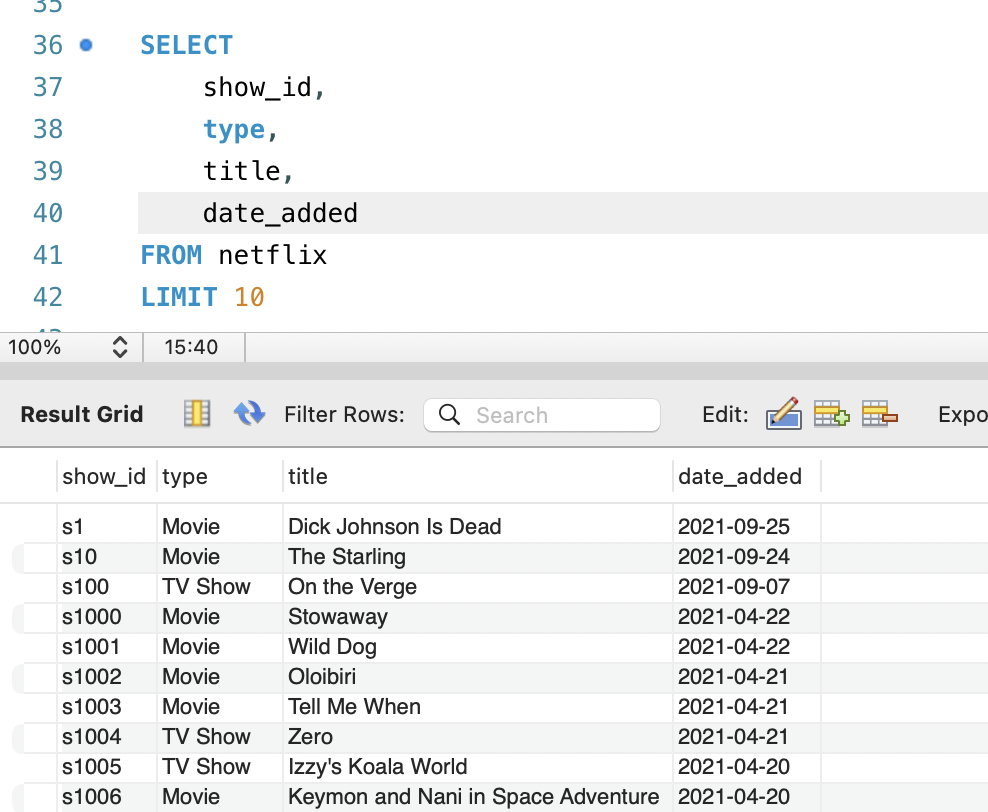
Task: Place cursor on 'date_added' on line 40
Action: point(280,214)
